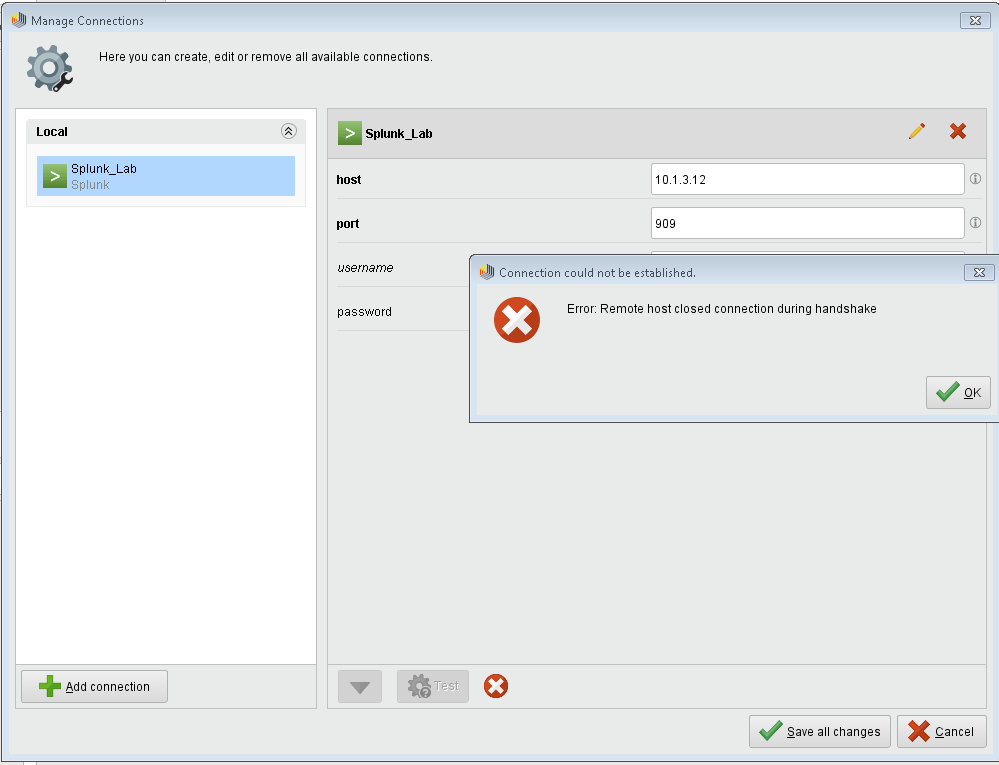Dismiss the error dialog with OK
Image resolution: width=999 pixels, height=765 pixels.
pyautogui.click(x=957, y=392)
